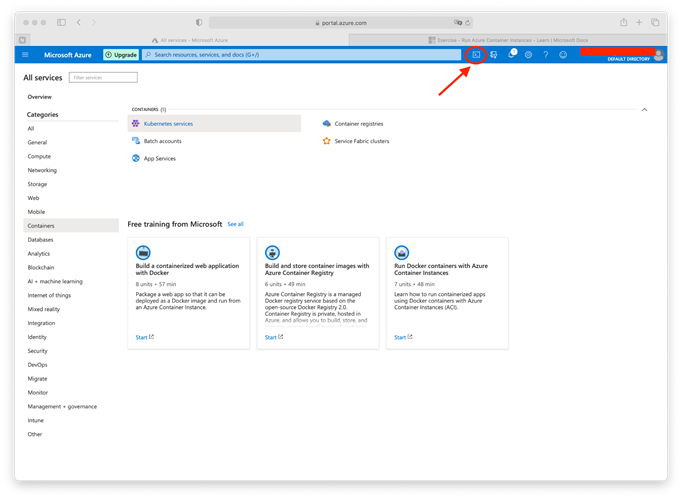Select AI + machine learning category
This screenshot has width=682, height=499.
pyautogui.click(x=55, y=281)
